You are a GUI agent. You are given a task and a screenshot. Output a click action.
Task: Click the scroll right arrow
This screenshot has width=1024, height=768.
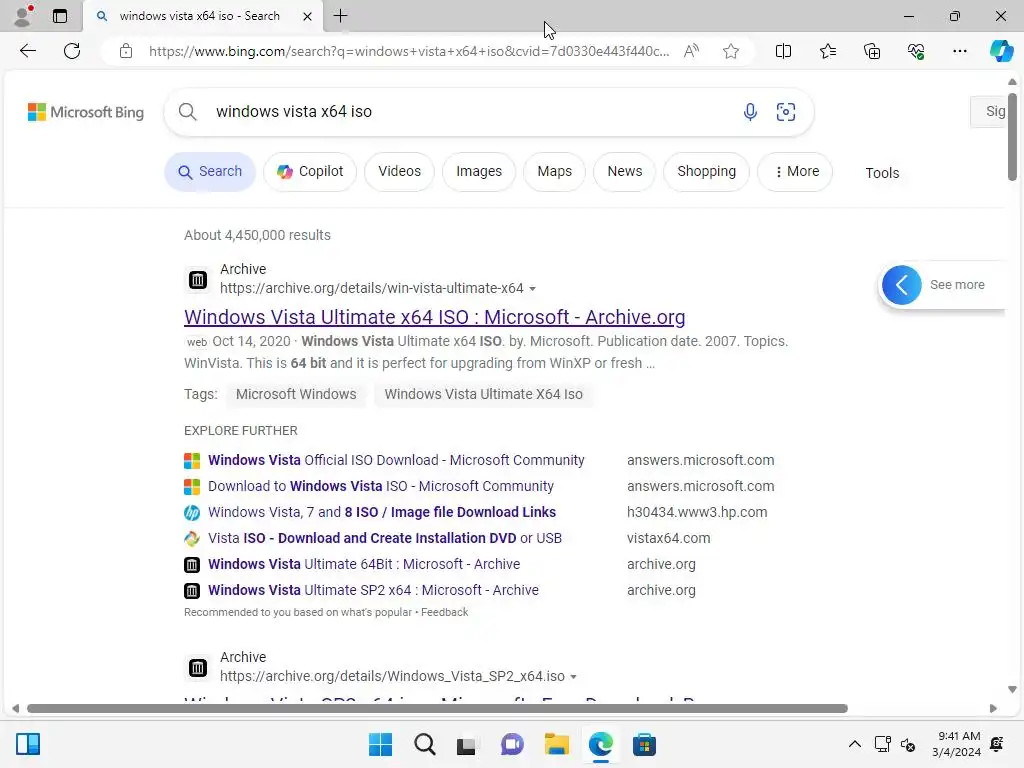click(993, 709)
